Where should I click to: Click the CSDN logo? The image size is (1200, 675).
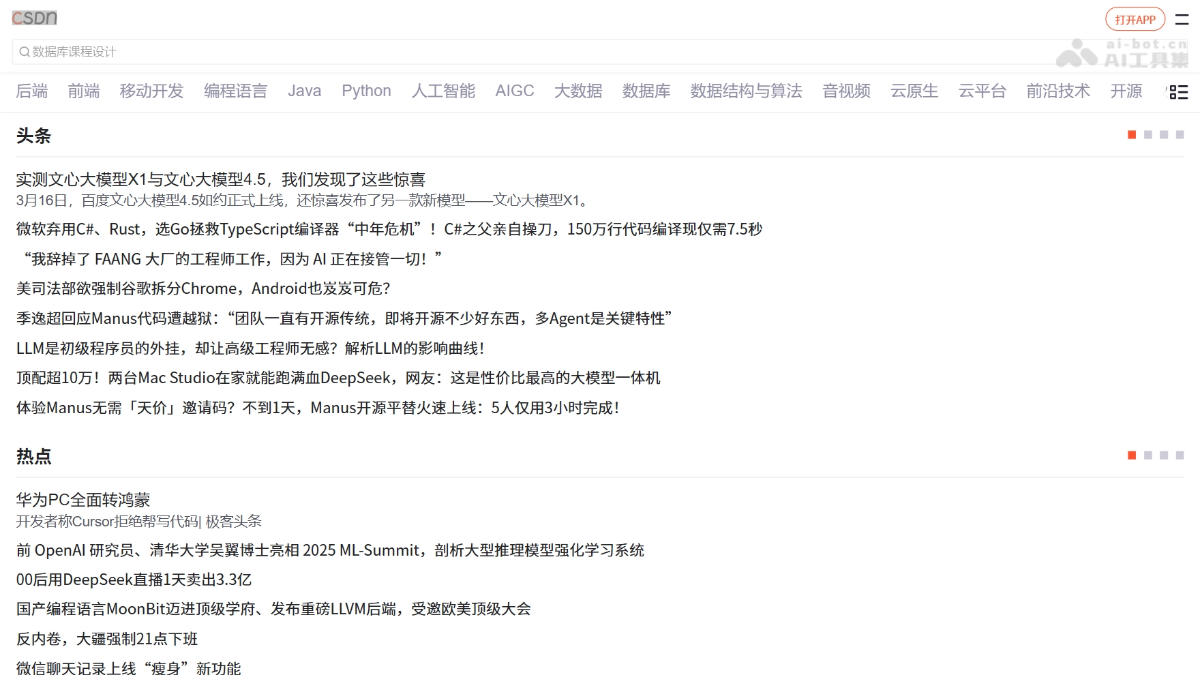pyautogui.click(x=34, y=18)
